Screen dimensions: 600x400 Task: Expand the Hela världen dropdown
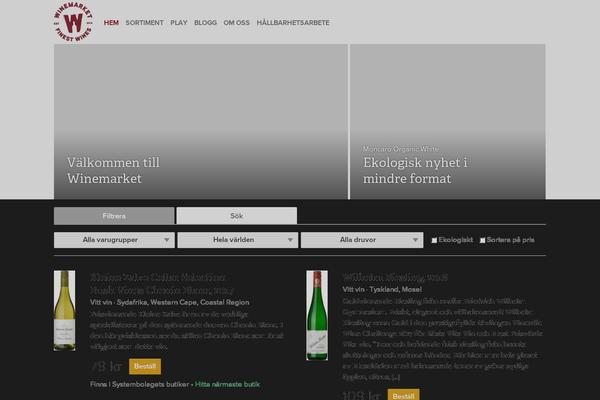click(x=238, y=240)
